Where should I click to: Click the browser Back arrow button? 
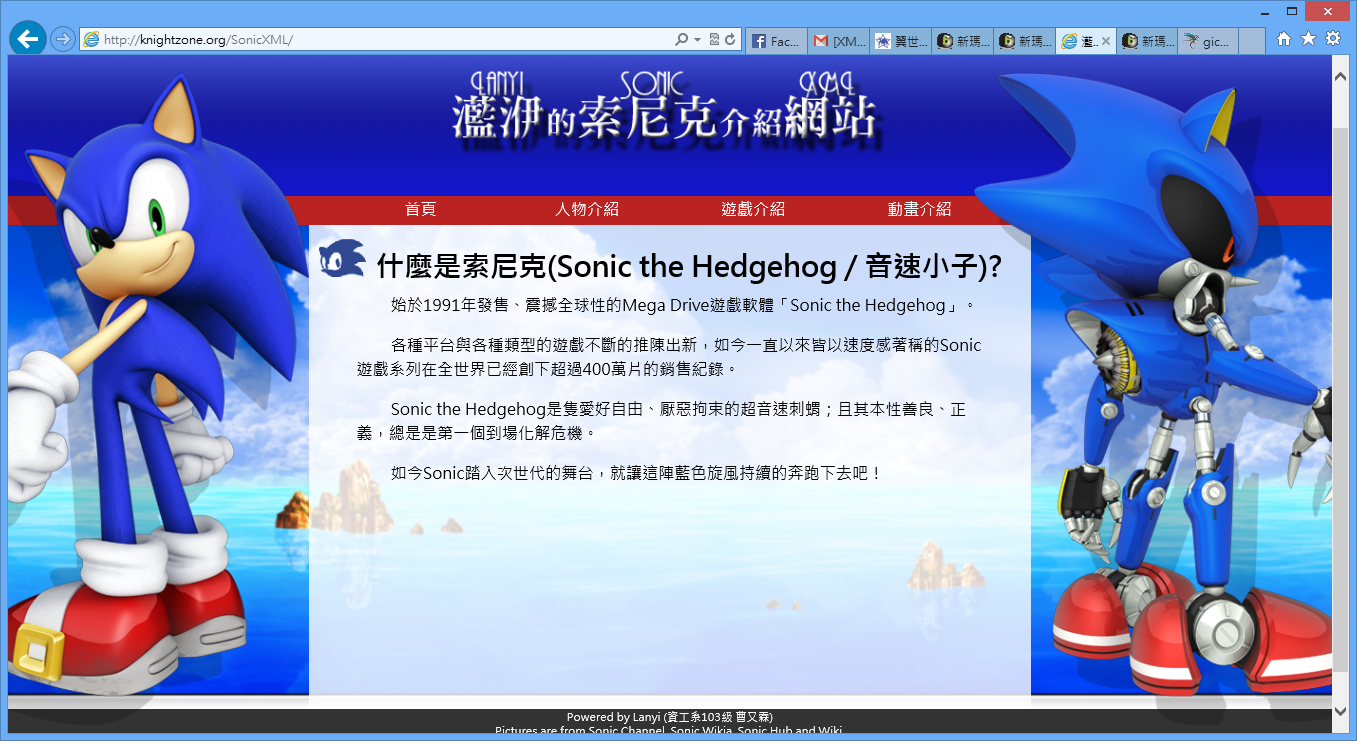pyautogui.click(x=27, y=38)
